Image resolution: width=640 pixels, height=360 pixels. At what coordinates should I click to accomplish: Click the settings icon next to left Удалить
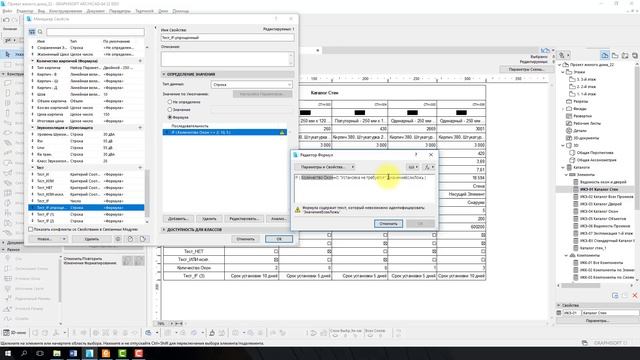[118, 239]
